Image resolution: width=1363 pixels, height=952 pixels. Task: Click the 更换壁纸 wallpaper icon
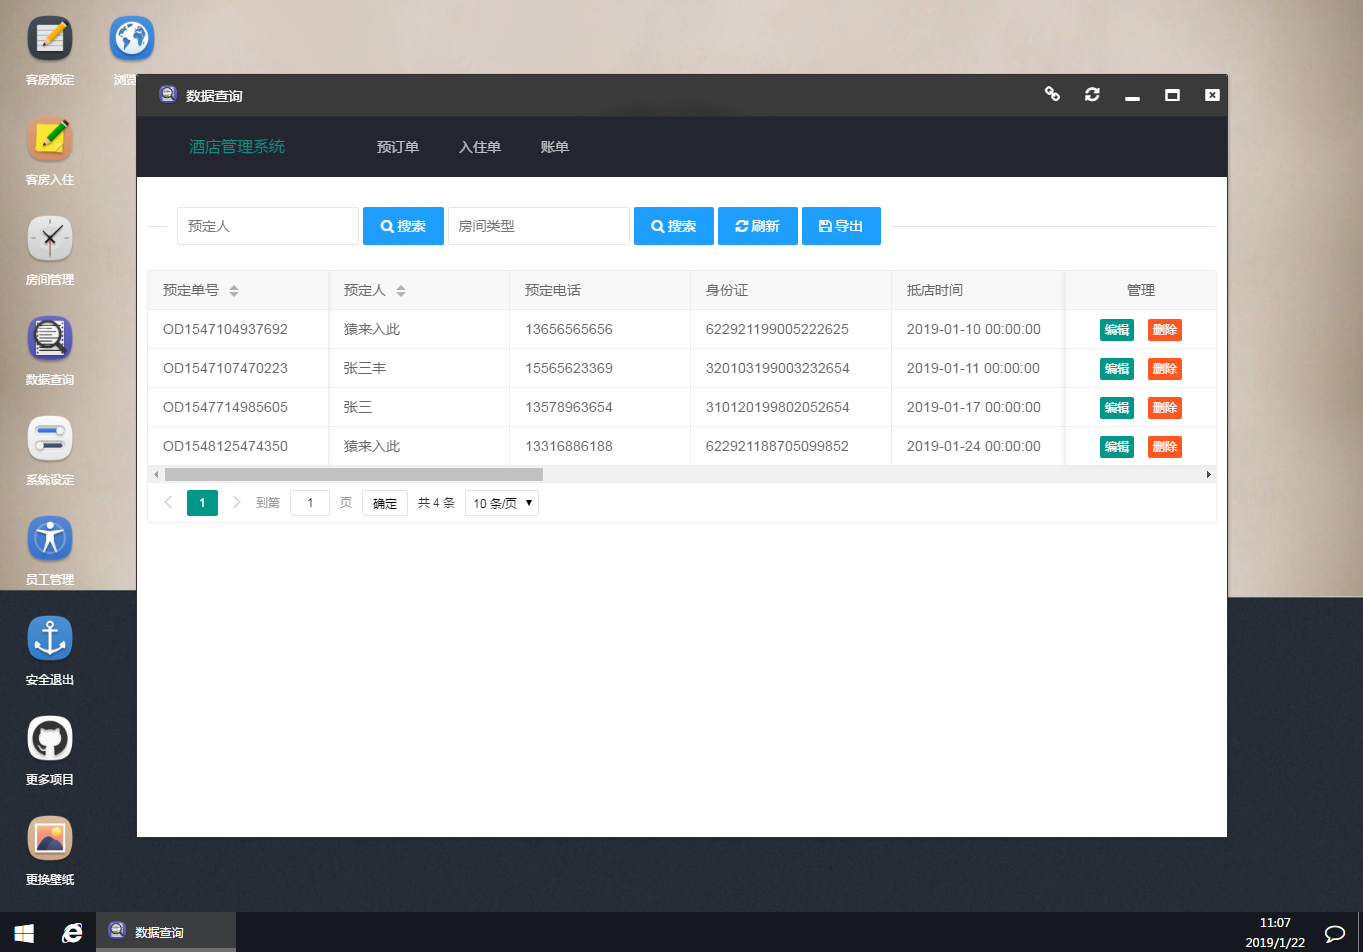[50, 840]
